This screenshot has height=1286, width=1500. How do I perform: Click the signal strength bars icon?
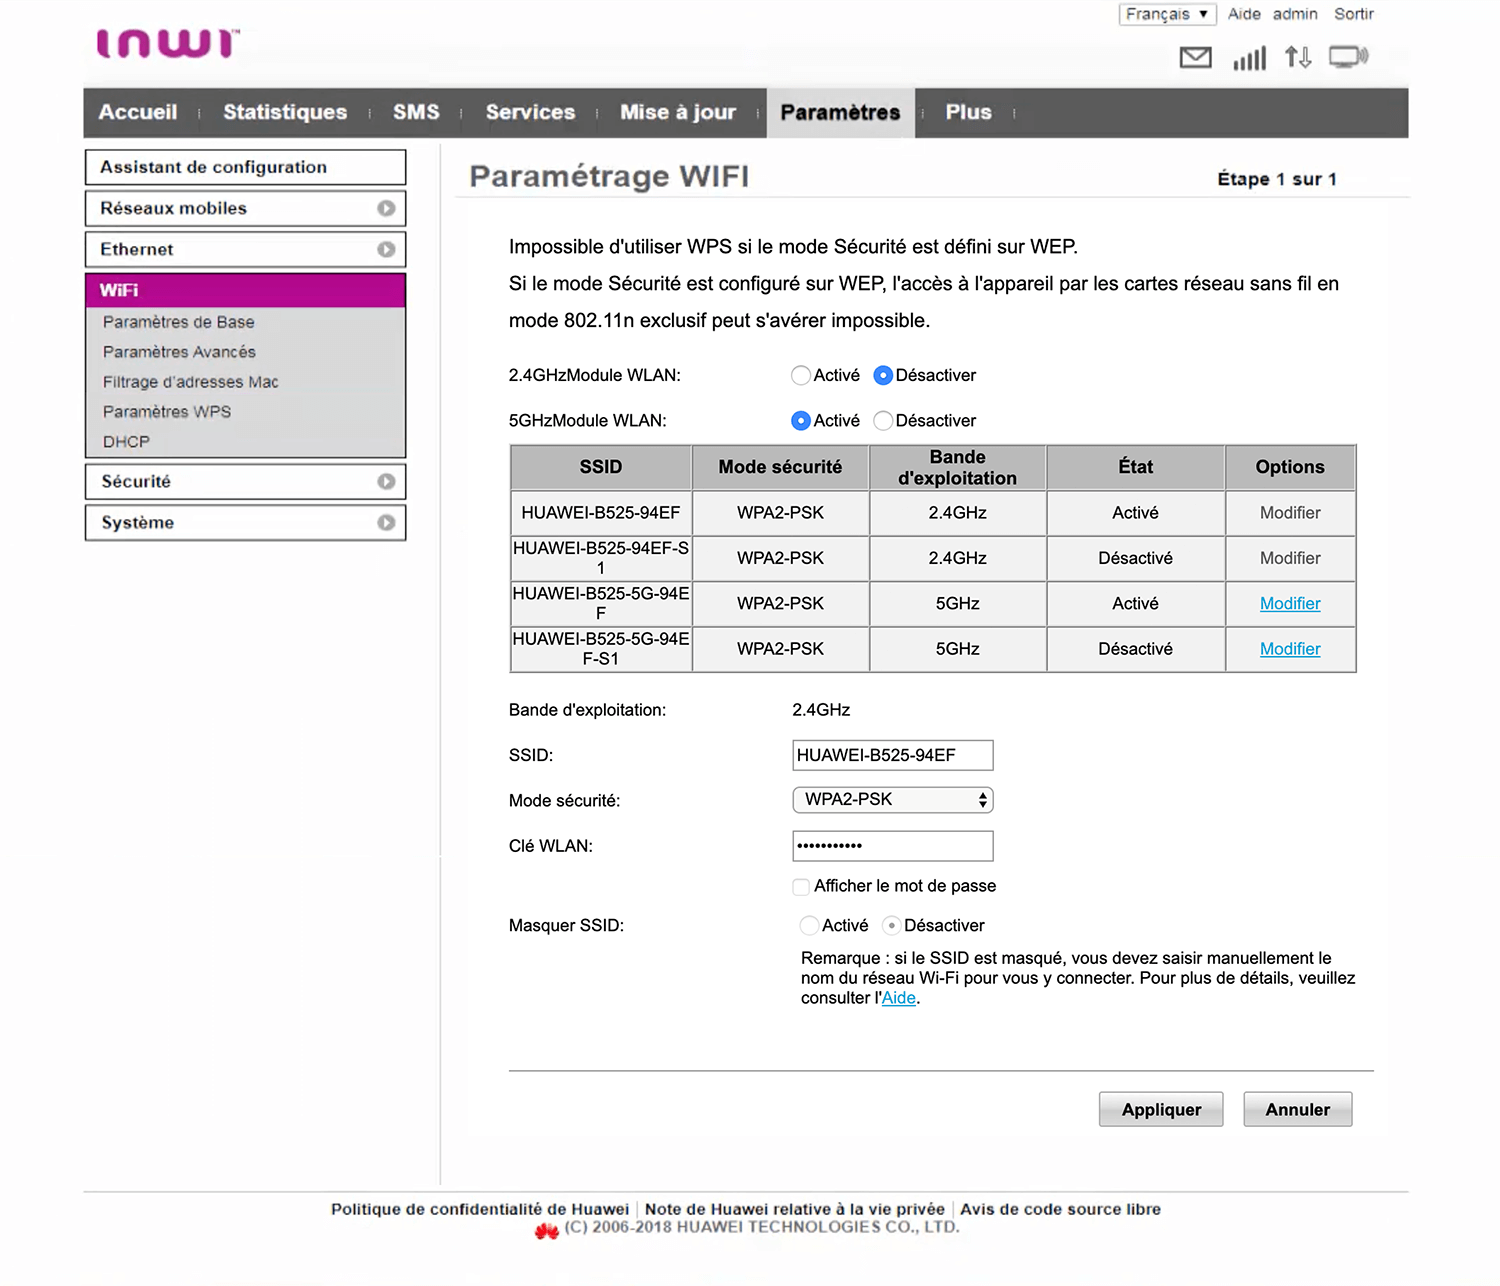click(x=1249, y=58)
